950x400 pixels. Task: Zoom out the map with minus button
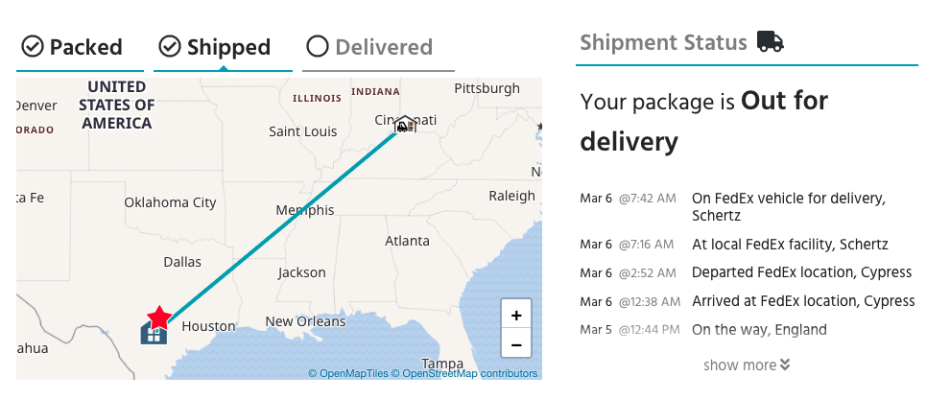pyautogui.click(x=516, y=344)
